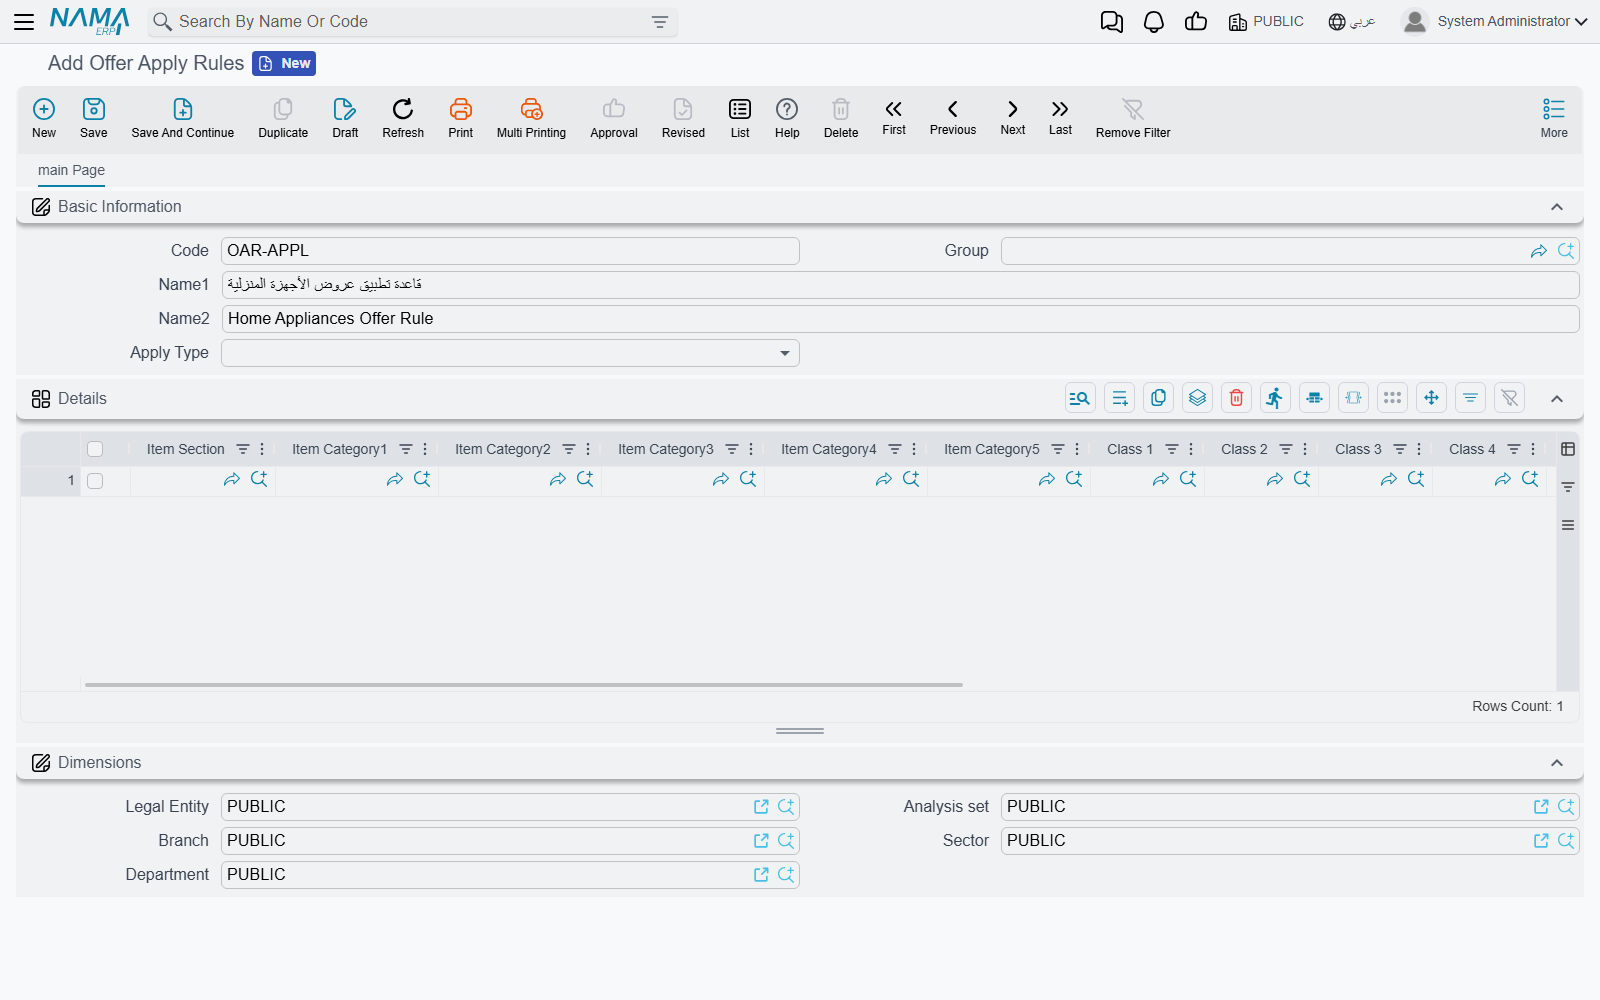The height and width of the screenshot is (1000, 1600).
Task: Click Remove Filter in toolbar
Action: coord(1133,118)
